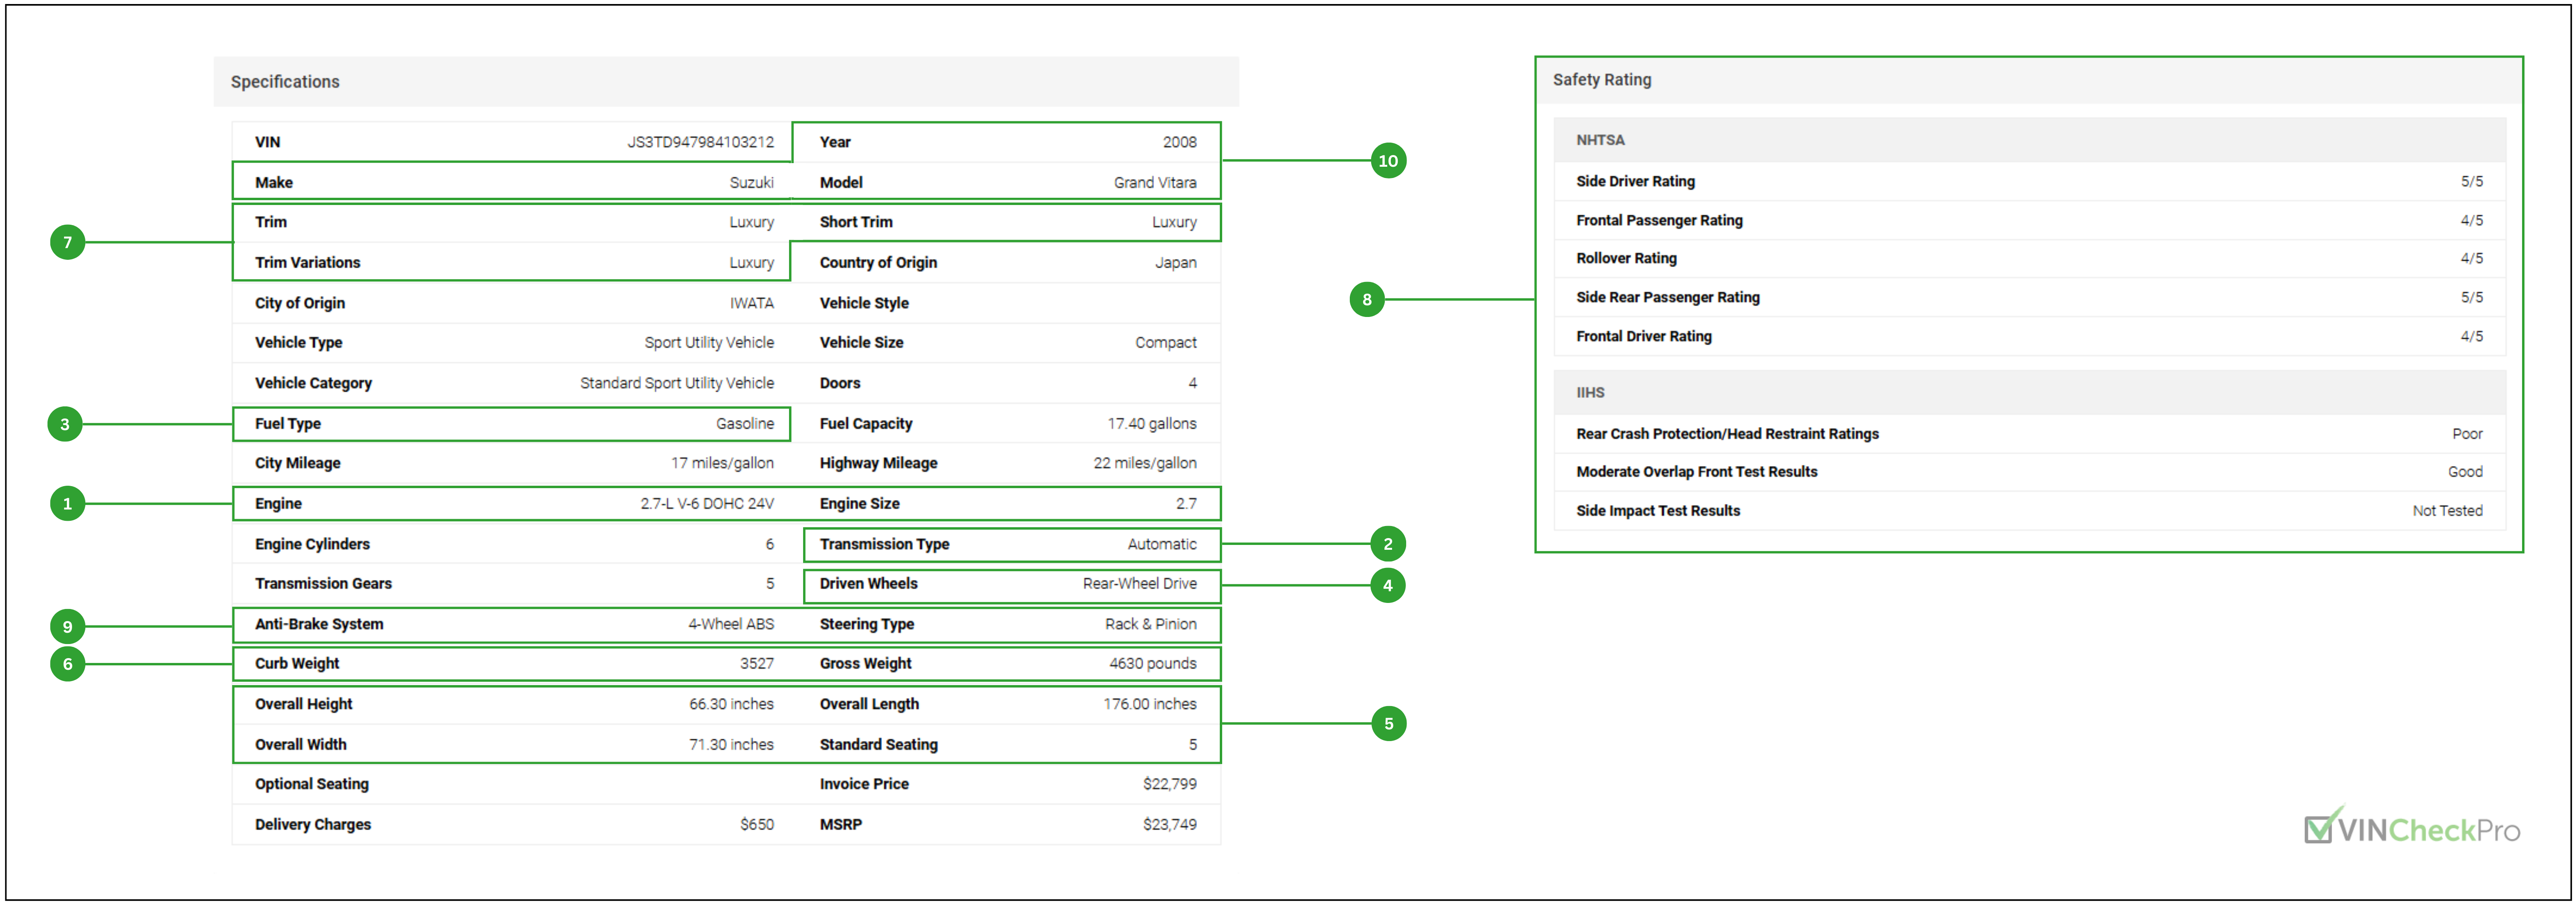
Task: Click the VIN value JS3TD947984103212
Action: [700, 142]
